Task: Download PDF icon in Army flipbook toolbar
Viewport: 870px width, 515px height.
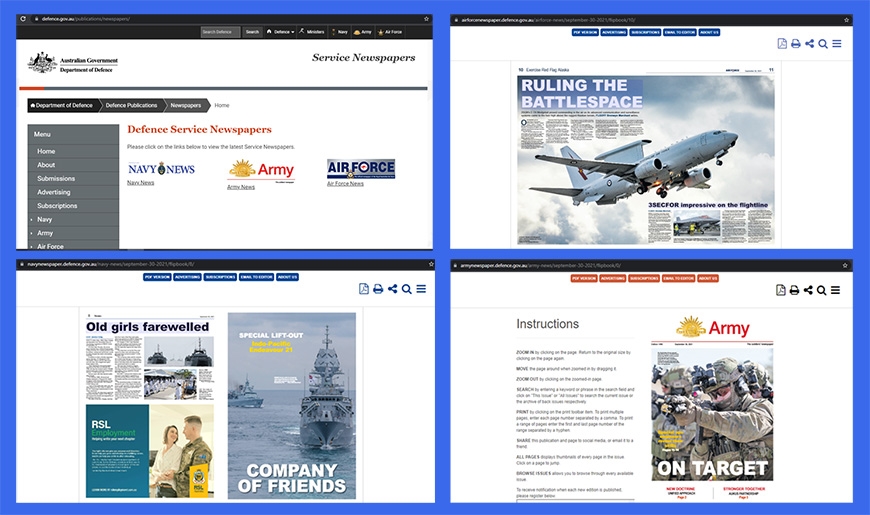Action: click(781, 290)
